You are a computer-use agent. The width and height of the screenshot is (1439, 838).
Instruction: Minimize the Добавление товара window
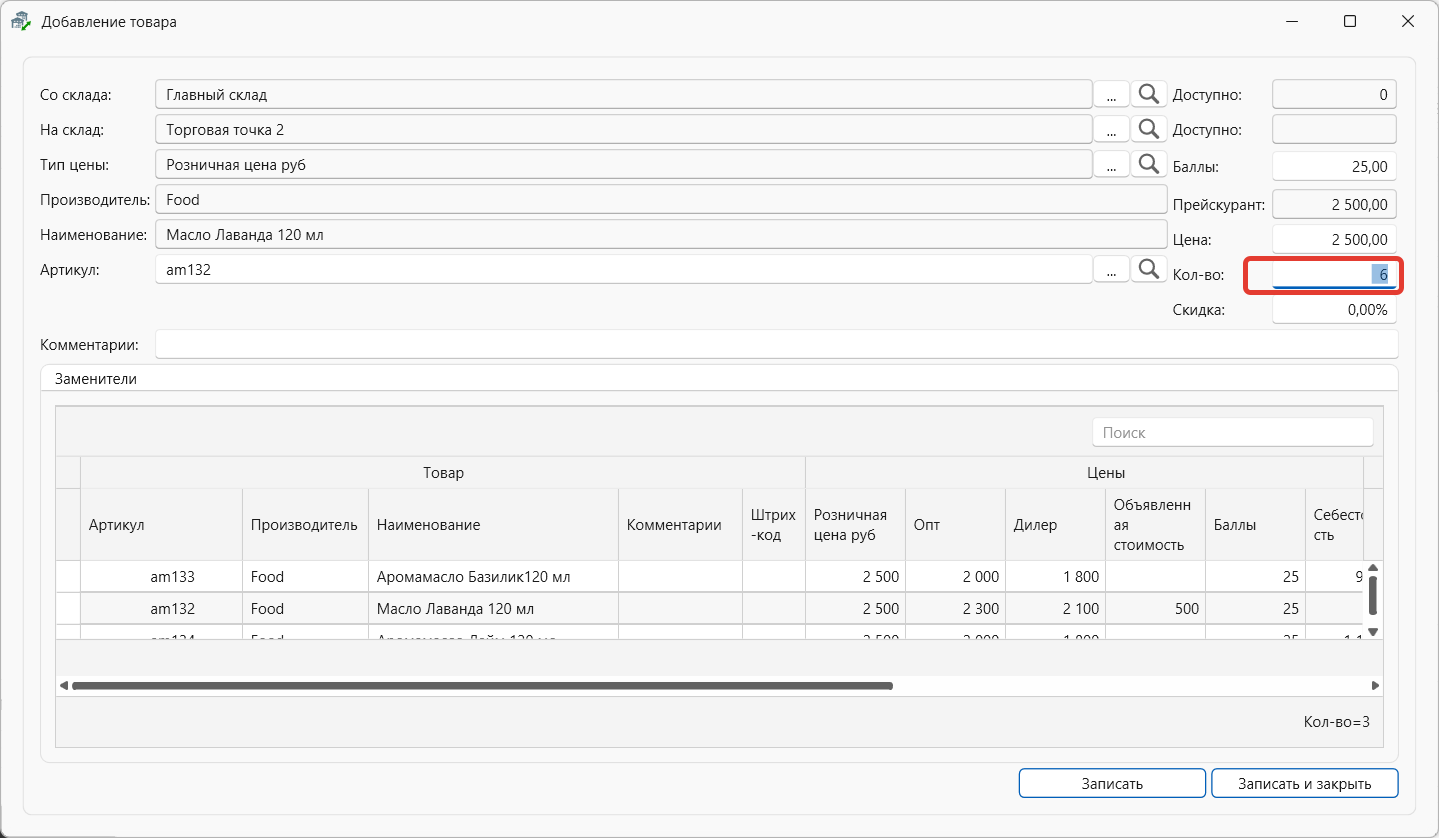1291,21
